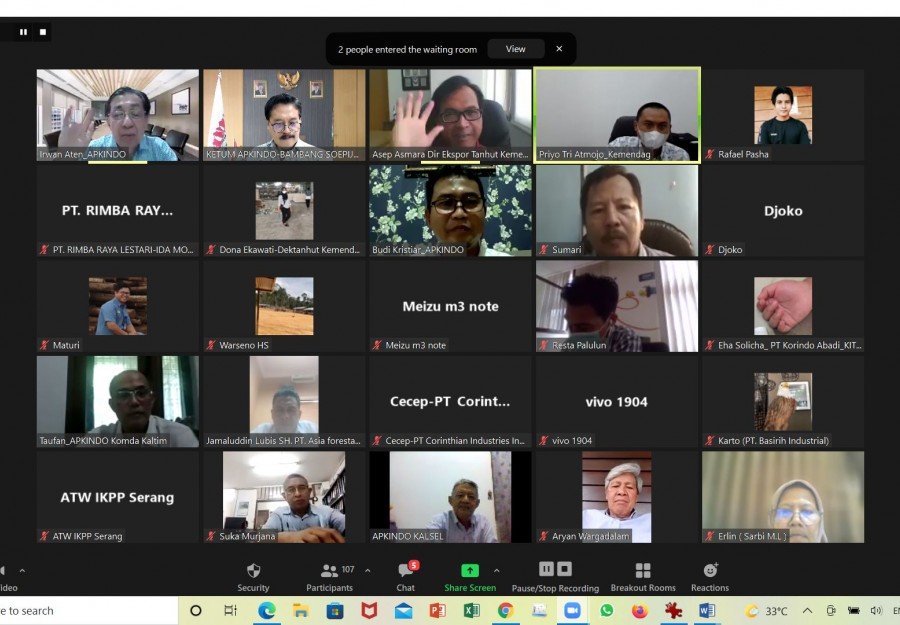Image resolution: width=900 pixels, height=625 pixels.
Task: Select Asep Asmara video tile
Action: point(451,115)
